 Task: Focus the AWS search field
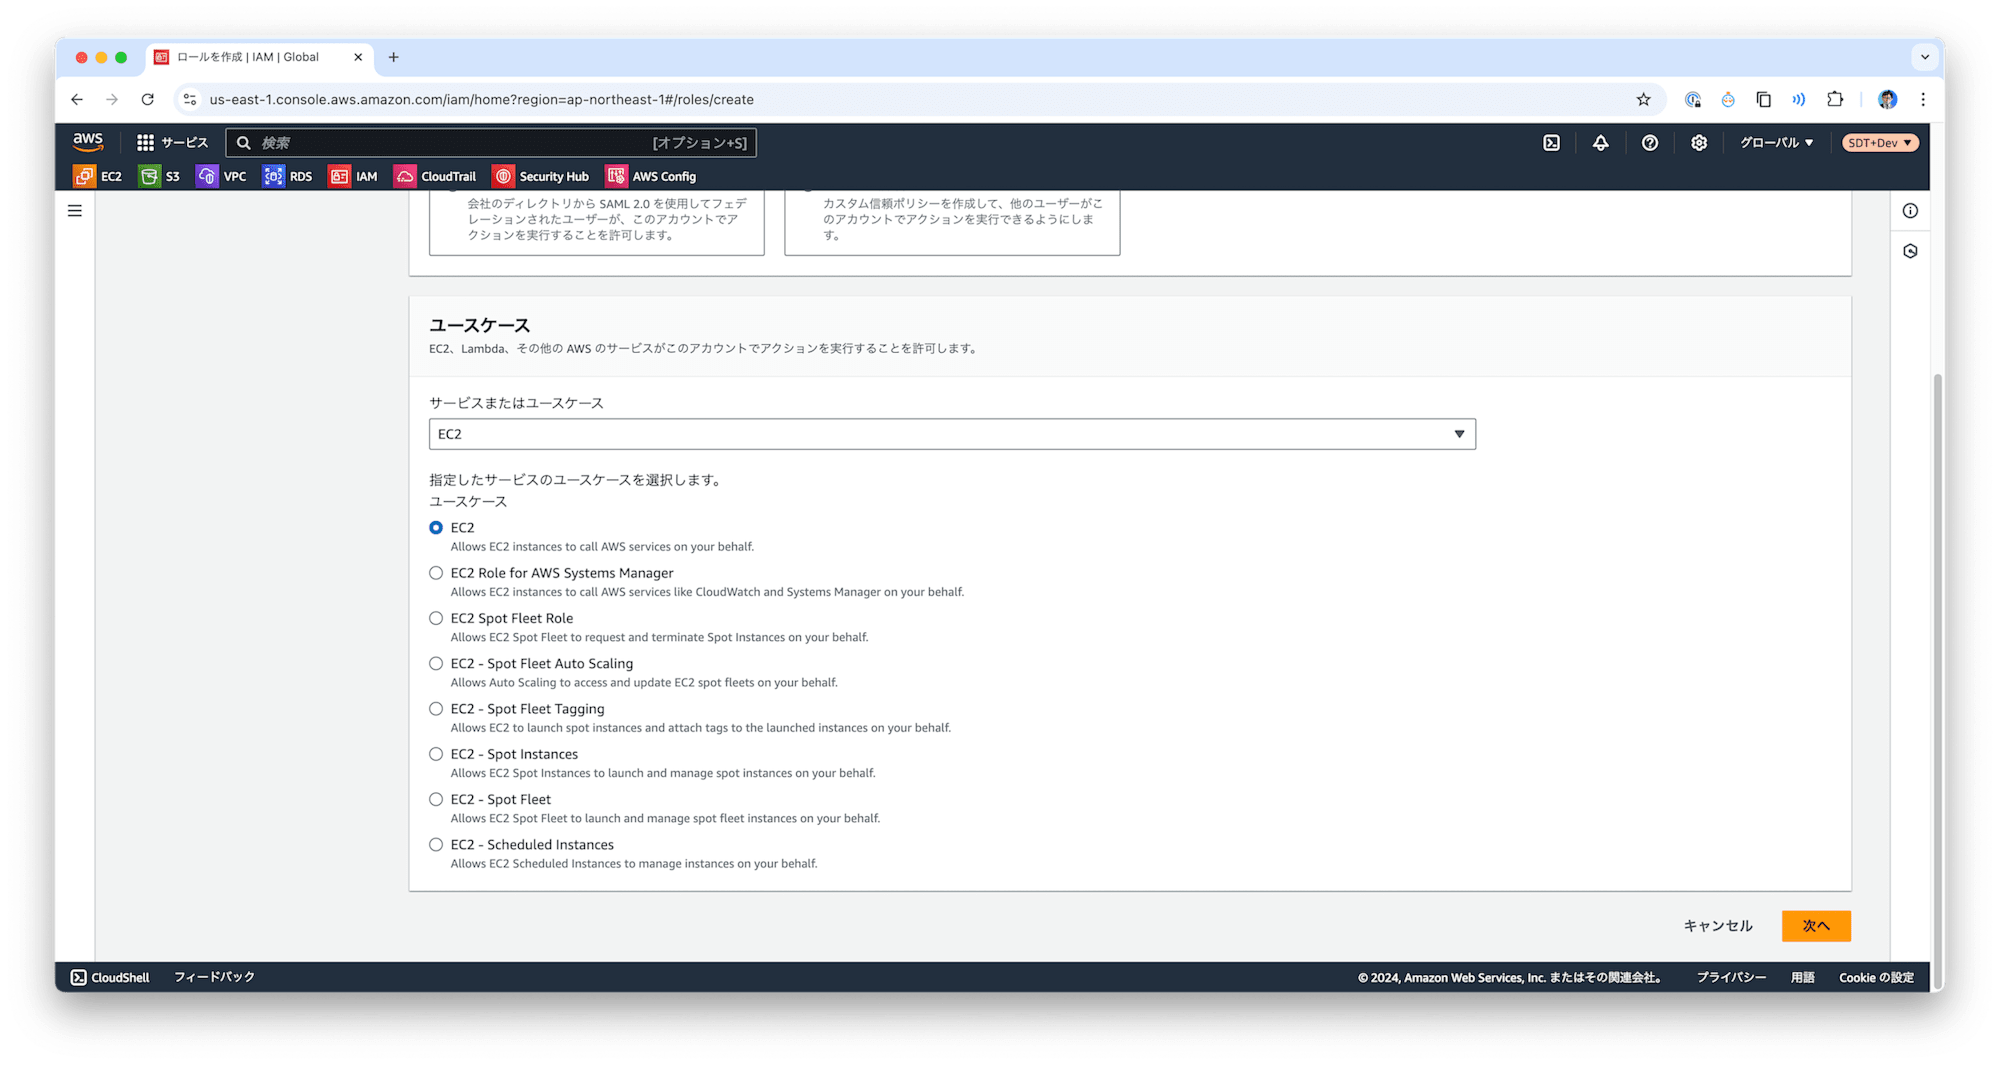pos(491,143)
